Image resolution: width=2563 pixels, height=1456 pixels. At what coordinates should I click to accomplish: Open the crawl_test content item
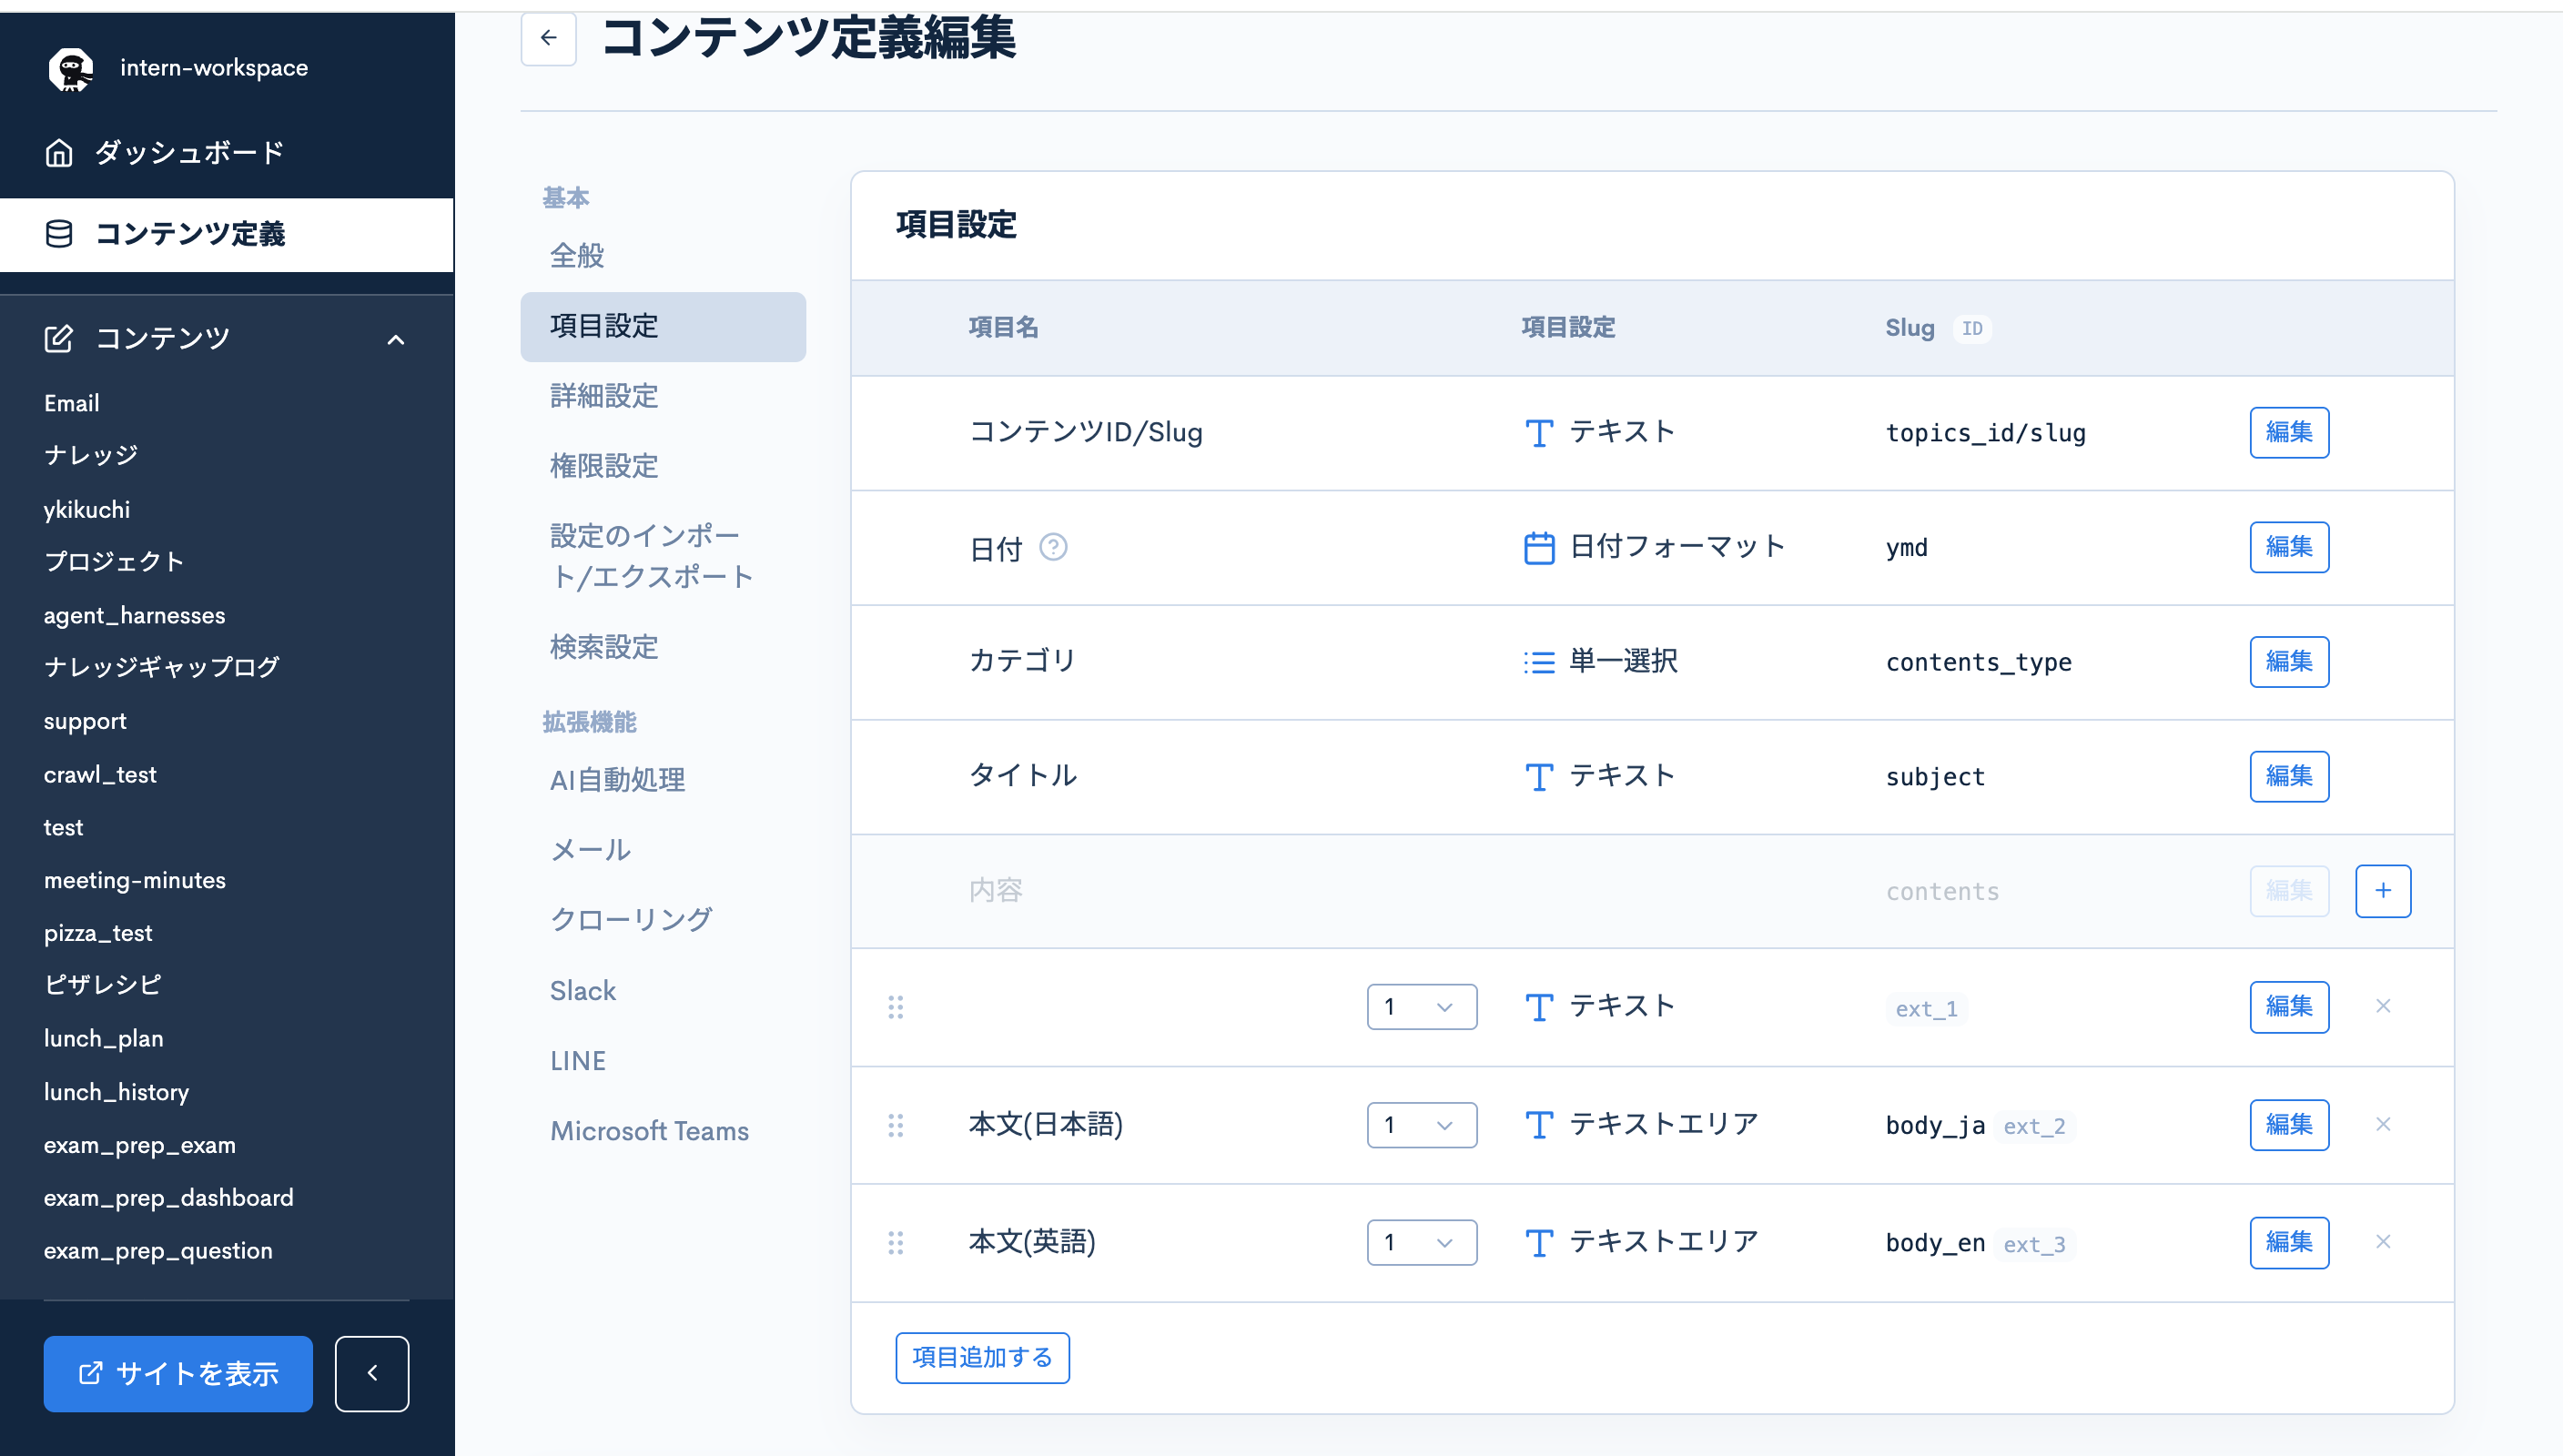[100, 775]
